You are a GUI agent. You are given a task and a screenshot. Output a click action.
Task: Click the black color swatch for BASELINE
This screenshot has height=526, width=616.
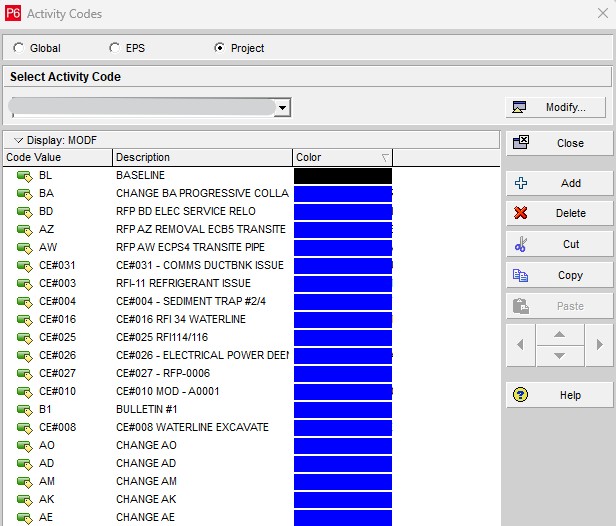click(342, 176)
